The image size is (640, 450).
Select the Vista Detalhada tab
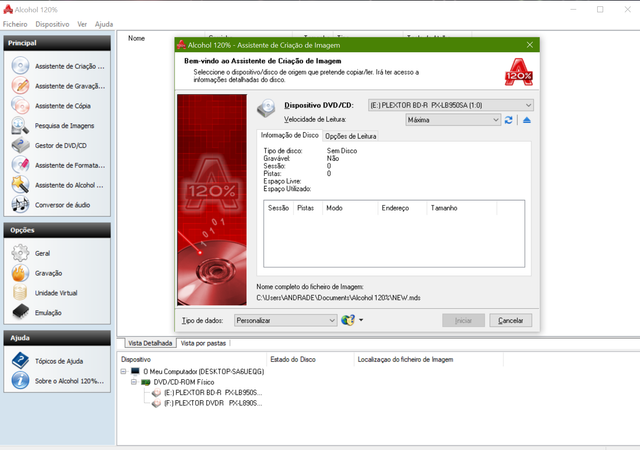pyautogui.click(x=150, y=343)
